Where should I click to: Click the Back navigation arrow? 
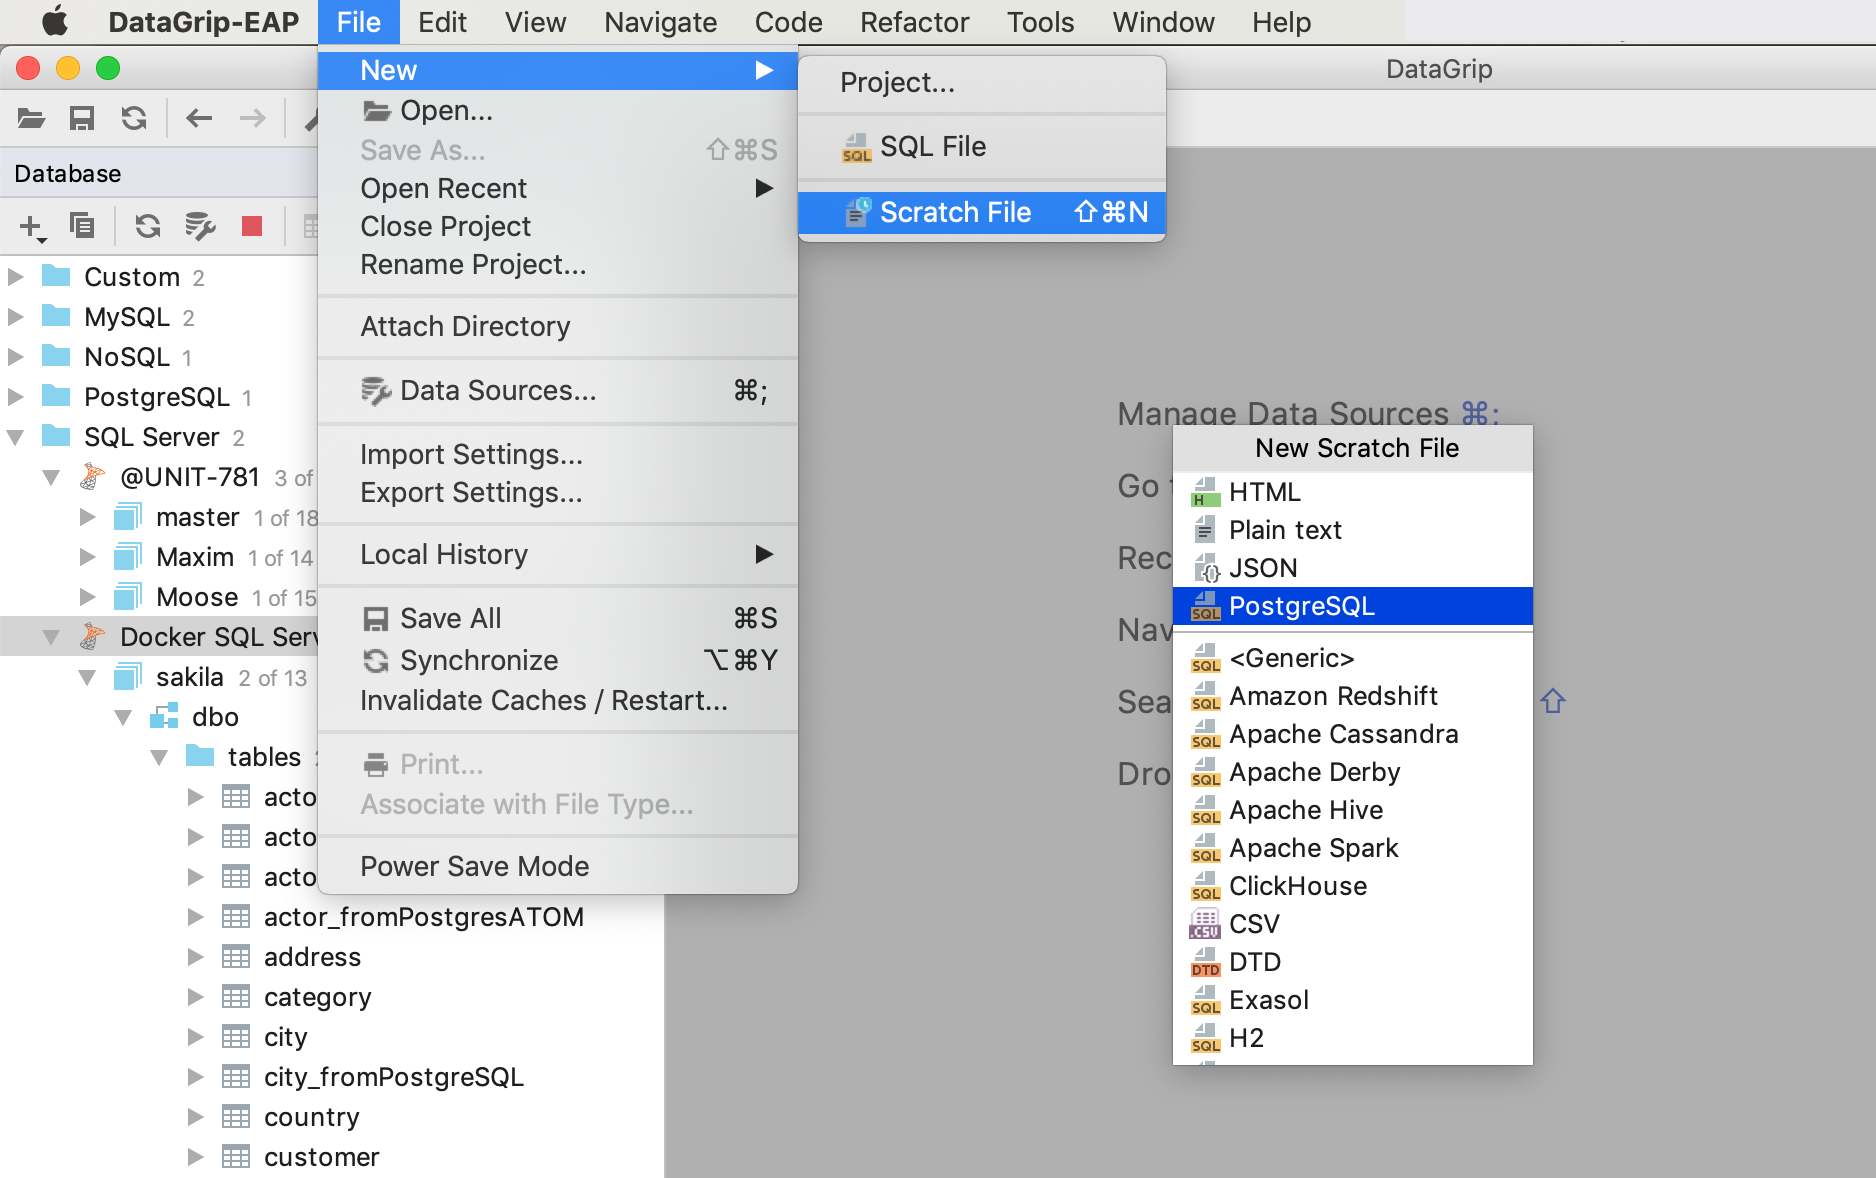199,118
